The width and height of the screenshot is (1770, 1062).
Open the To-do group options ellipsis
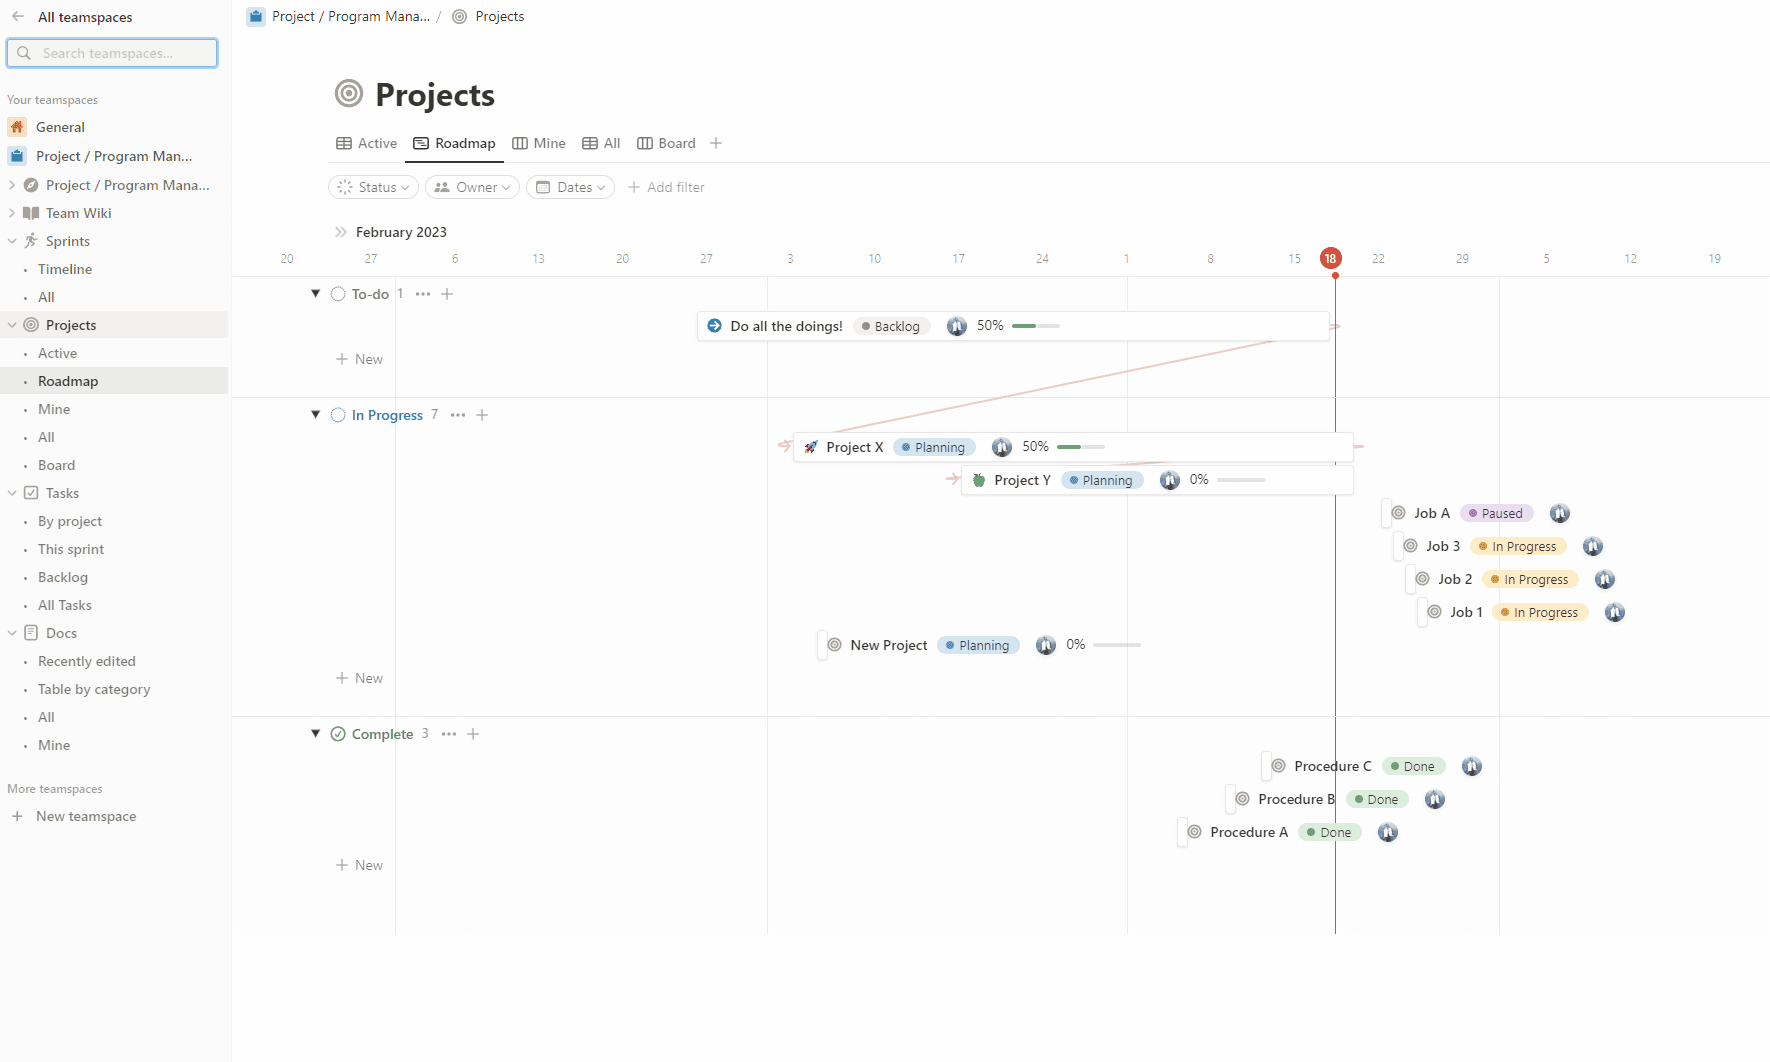point(423,294)
